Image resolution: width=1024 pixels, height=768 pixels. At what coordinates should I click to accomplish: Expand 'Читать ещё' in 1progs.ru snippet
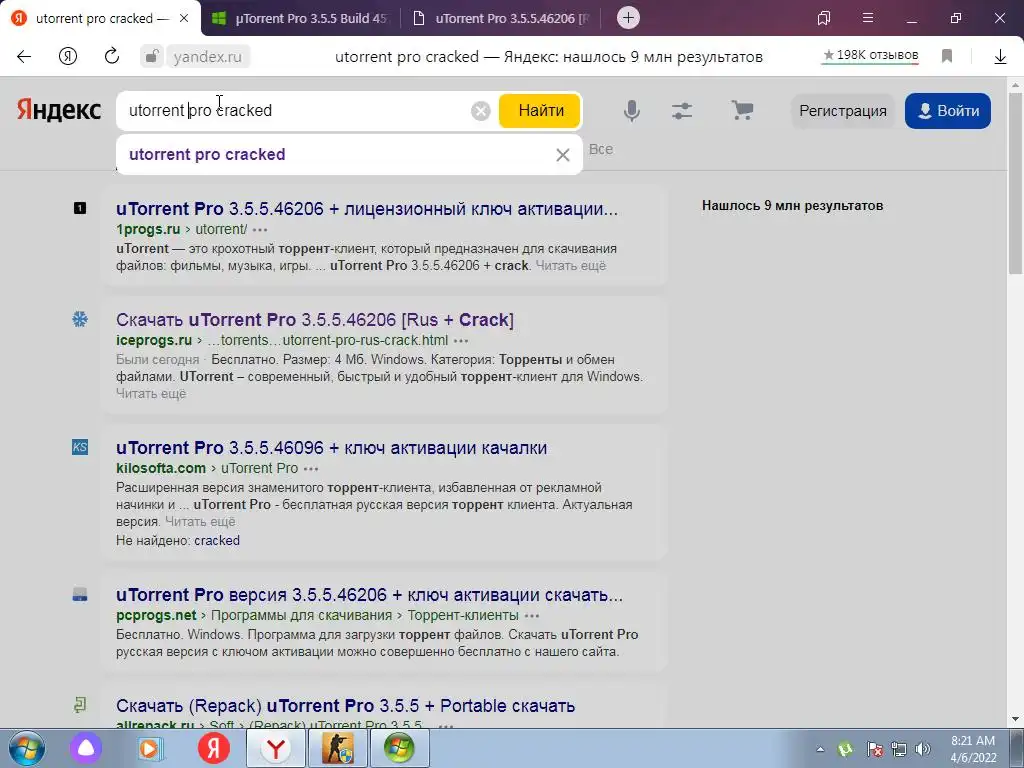571,266
